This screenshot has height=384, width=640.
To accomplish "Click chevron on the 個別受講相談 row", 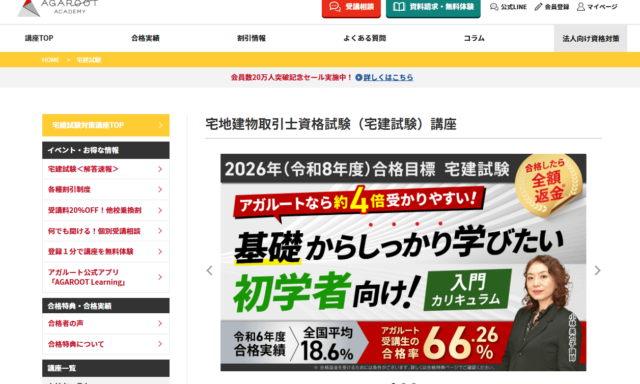I will (x=160, y=231).
